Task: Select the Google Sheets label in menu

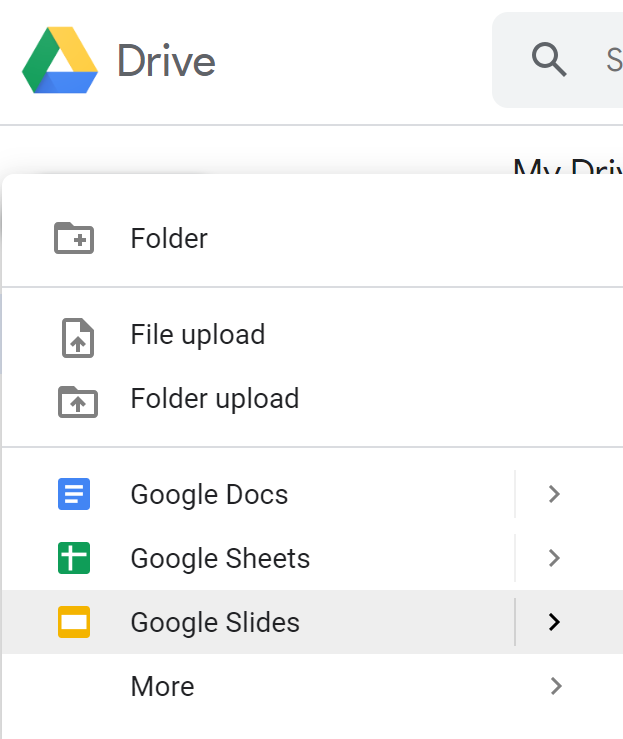Action: pyautogui.click(x=220, y=558)
